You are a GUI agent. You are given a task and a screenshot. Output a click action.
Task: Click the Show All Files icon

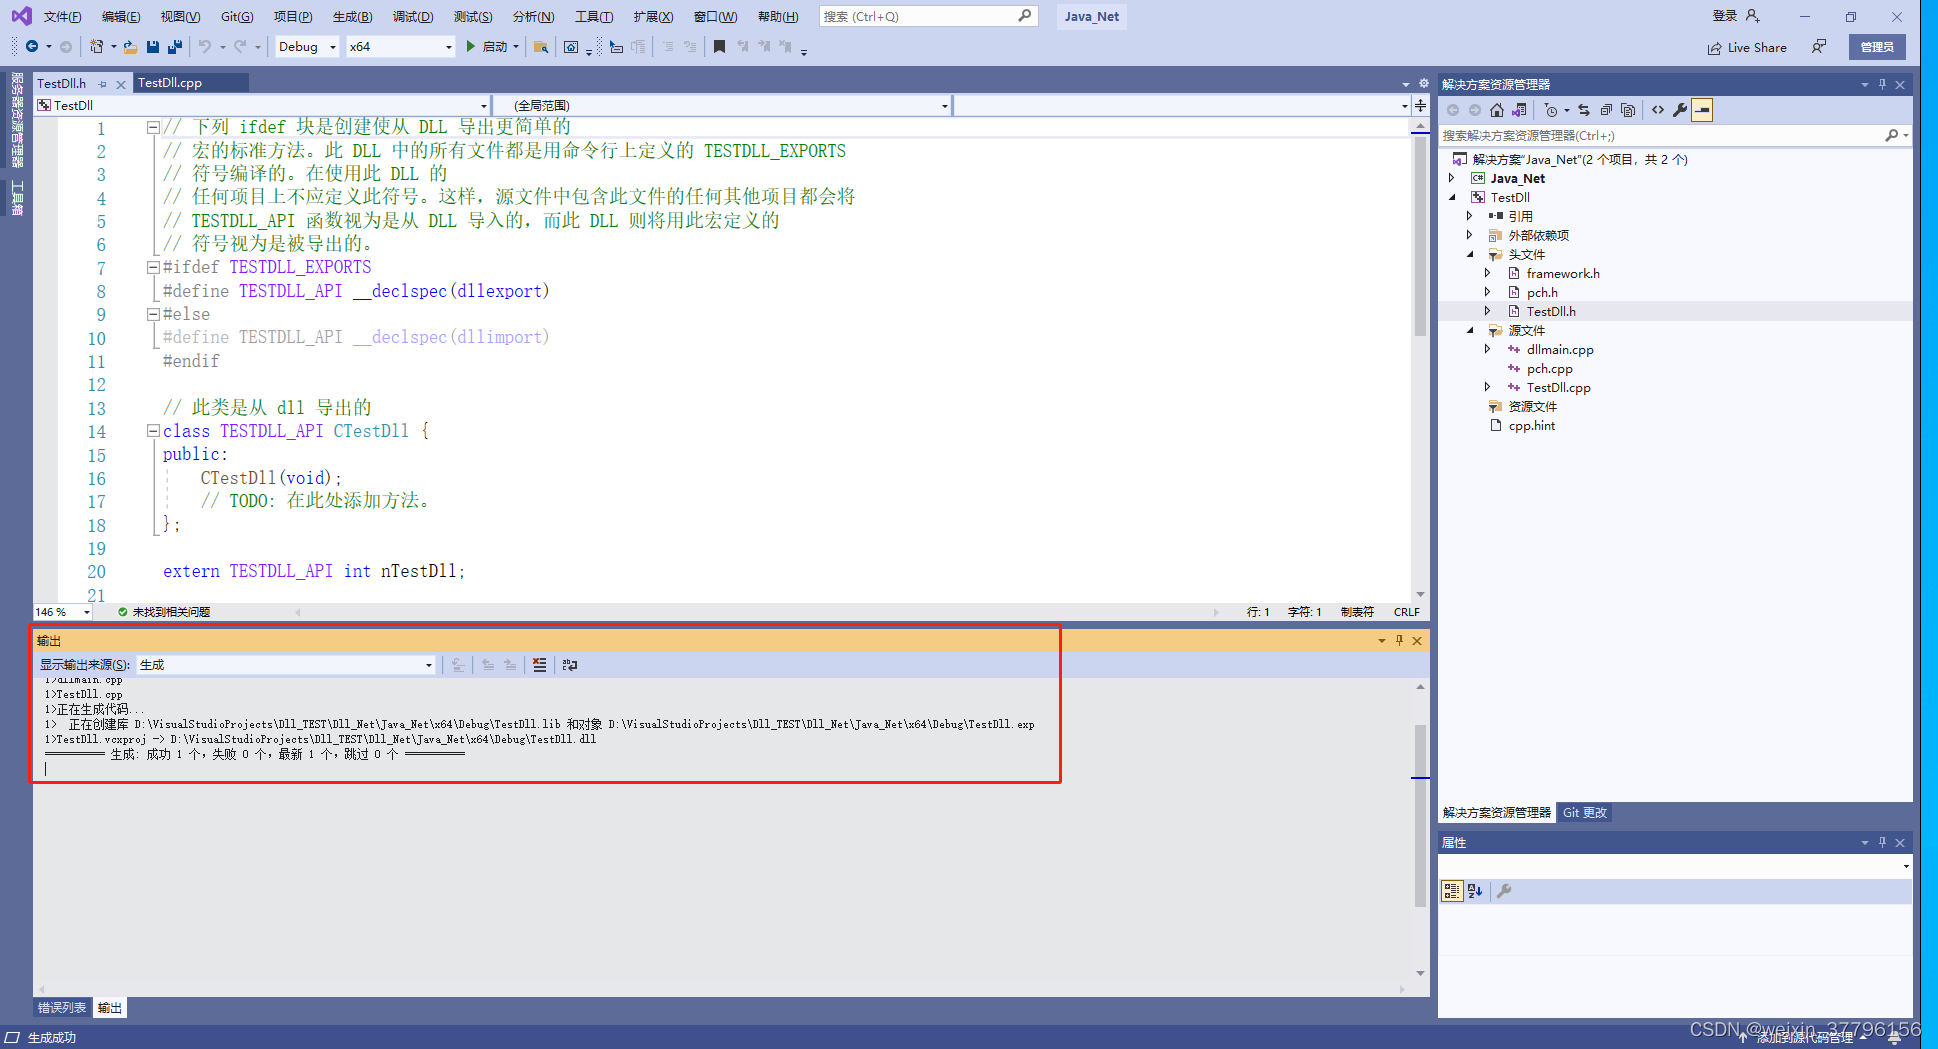point(1628,110)
